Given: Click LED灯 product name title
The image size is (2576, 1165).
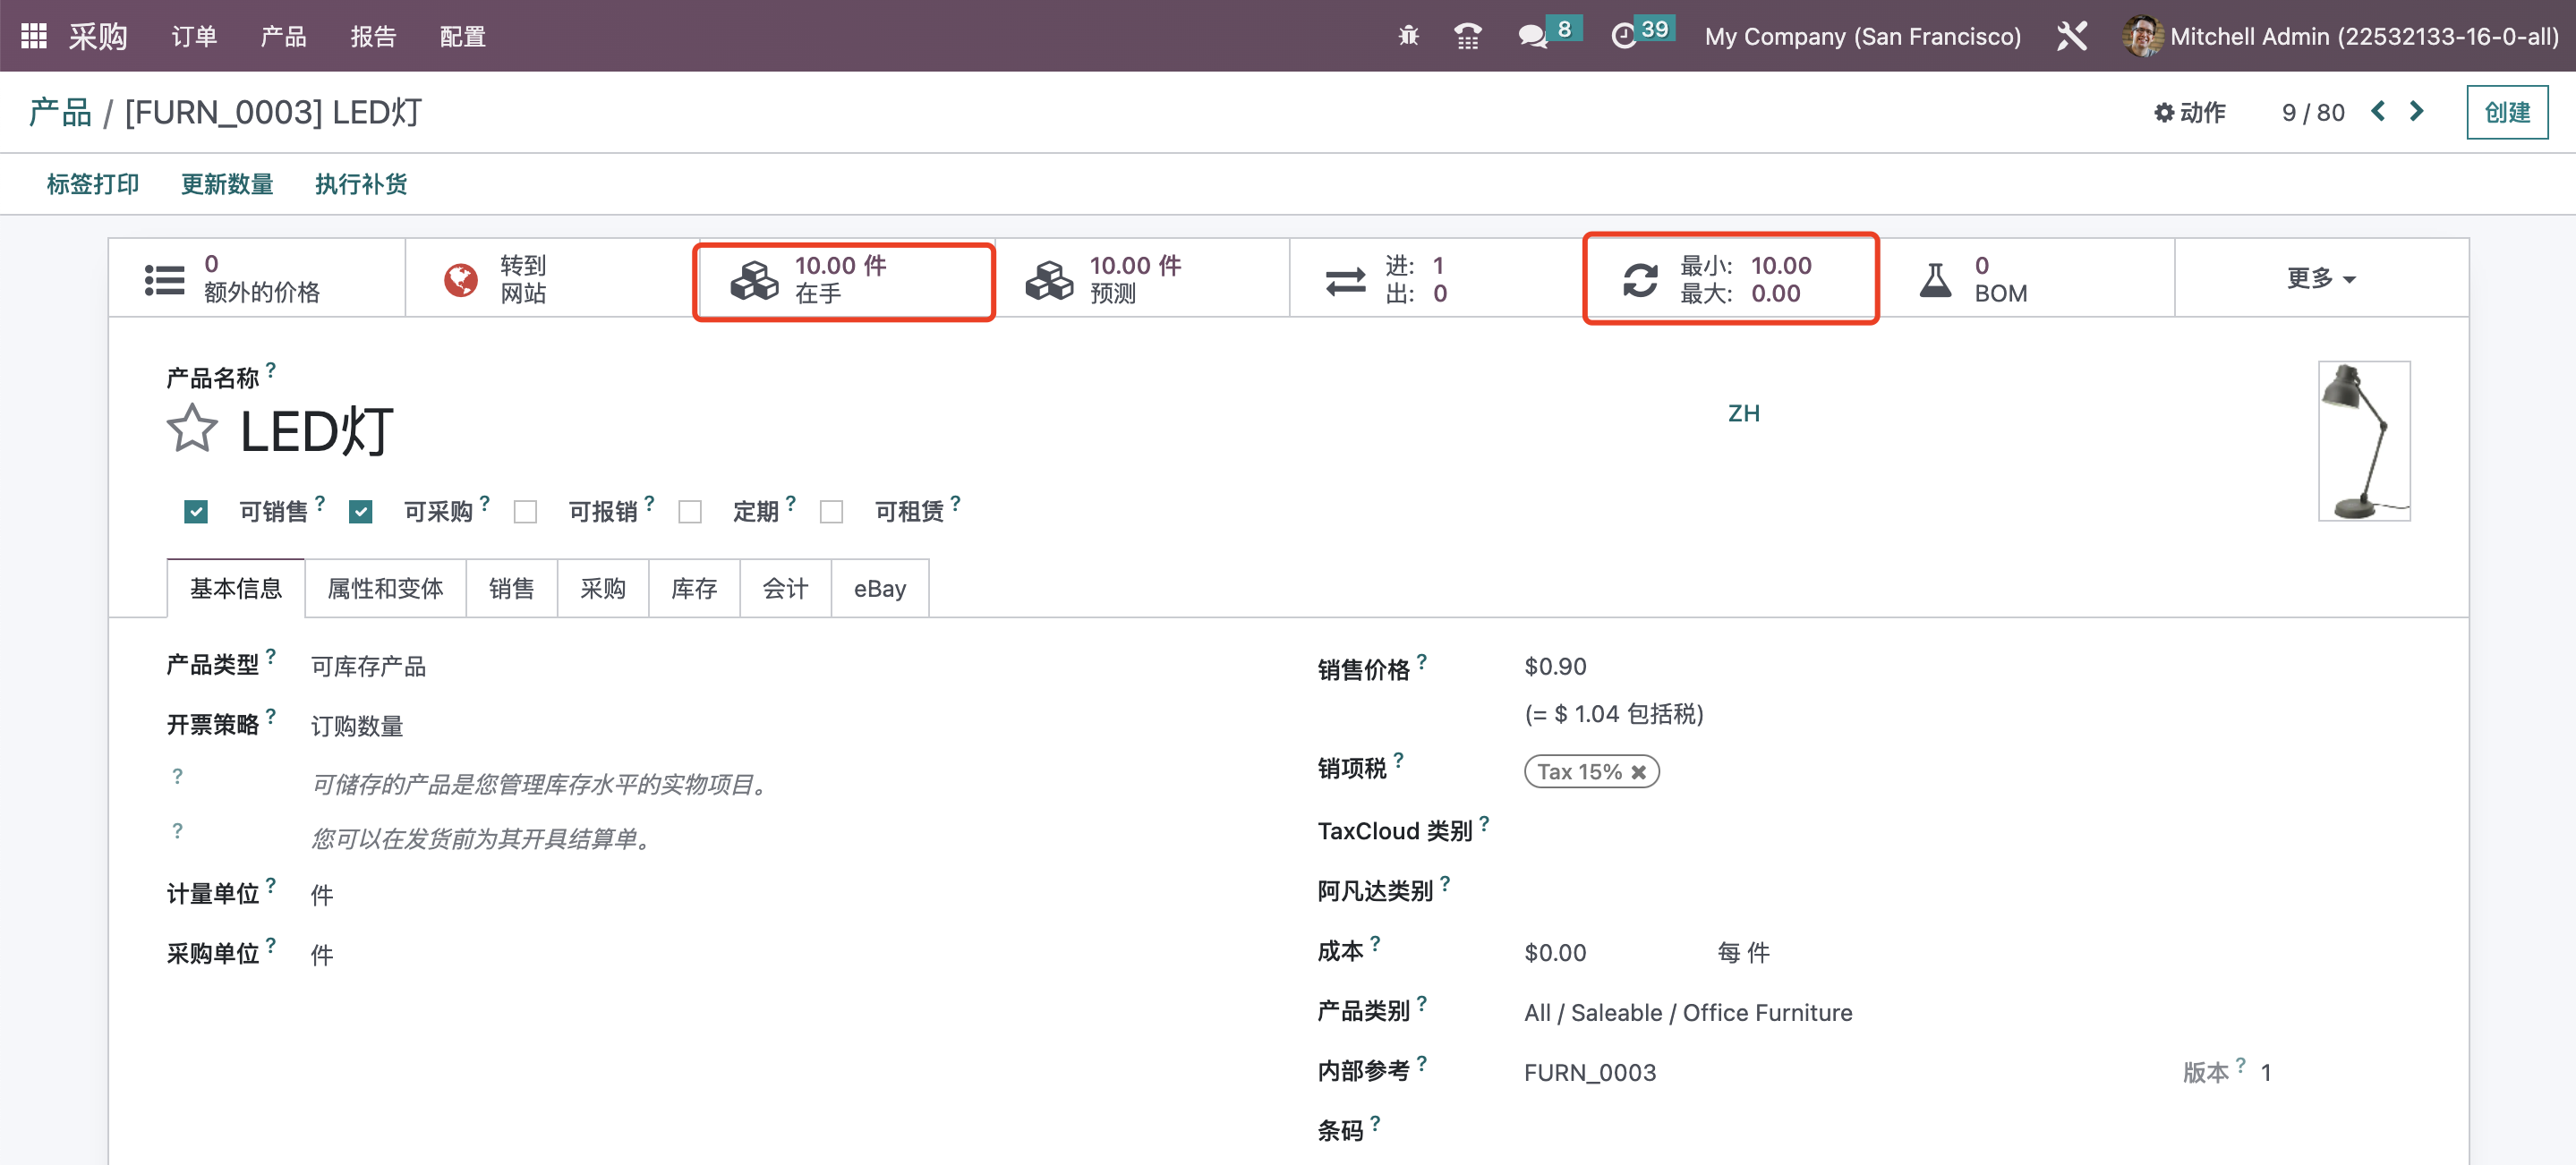Looking at the screenshot, I should pos(316,431).
